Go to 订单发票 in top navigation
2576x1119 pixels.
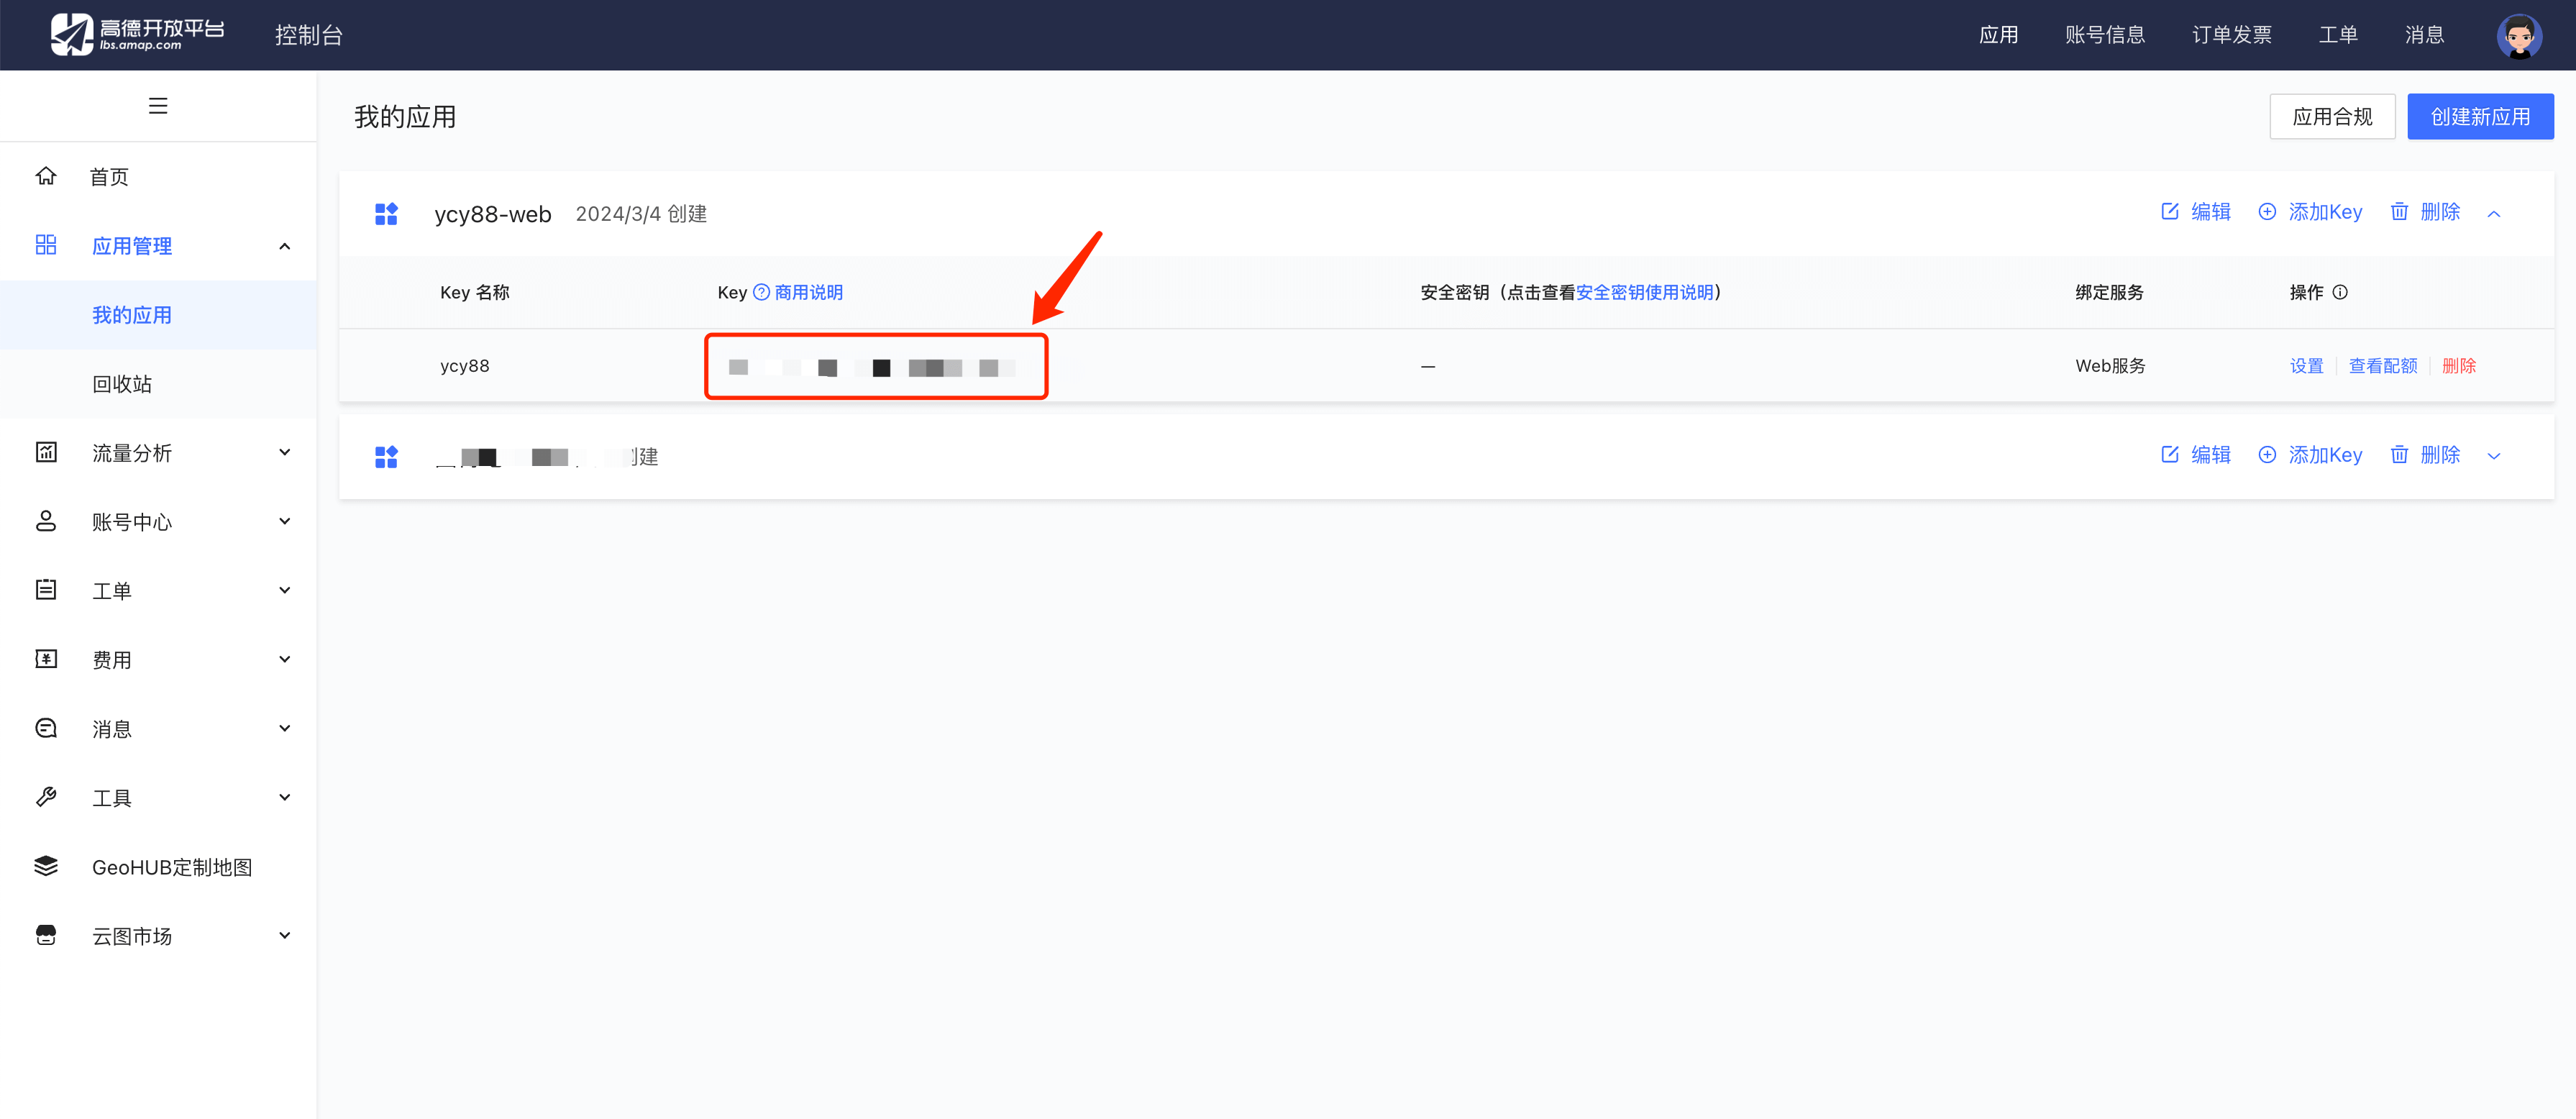[x=2231, y=35]
